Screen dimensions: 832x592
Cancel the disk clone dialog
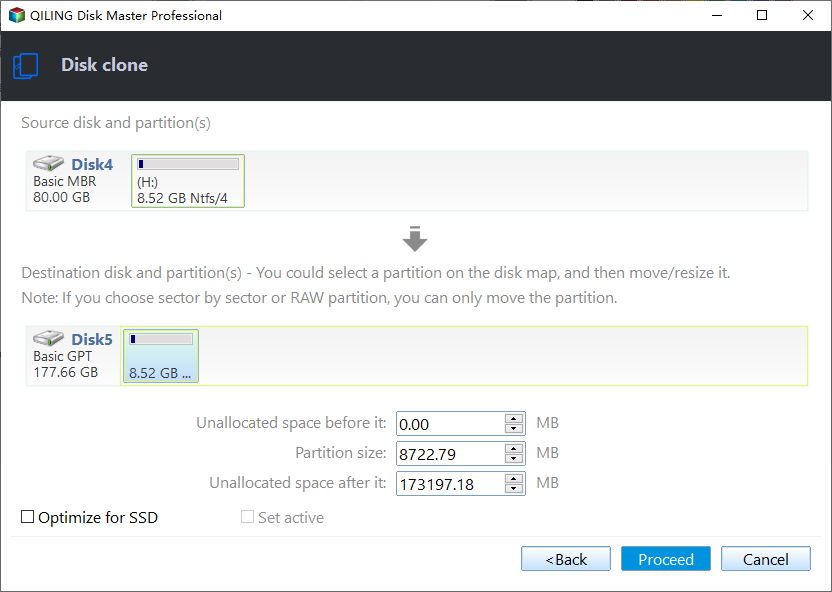(766, 559)
